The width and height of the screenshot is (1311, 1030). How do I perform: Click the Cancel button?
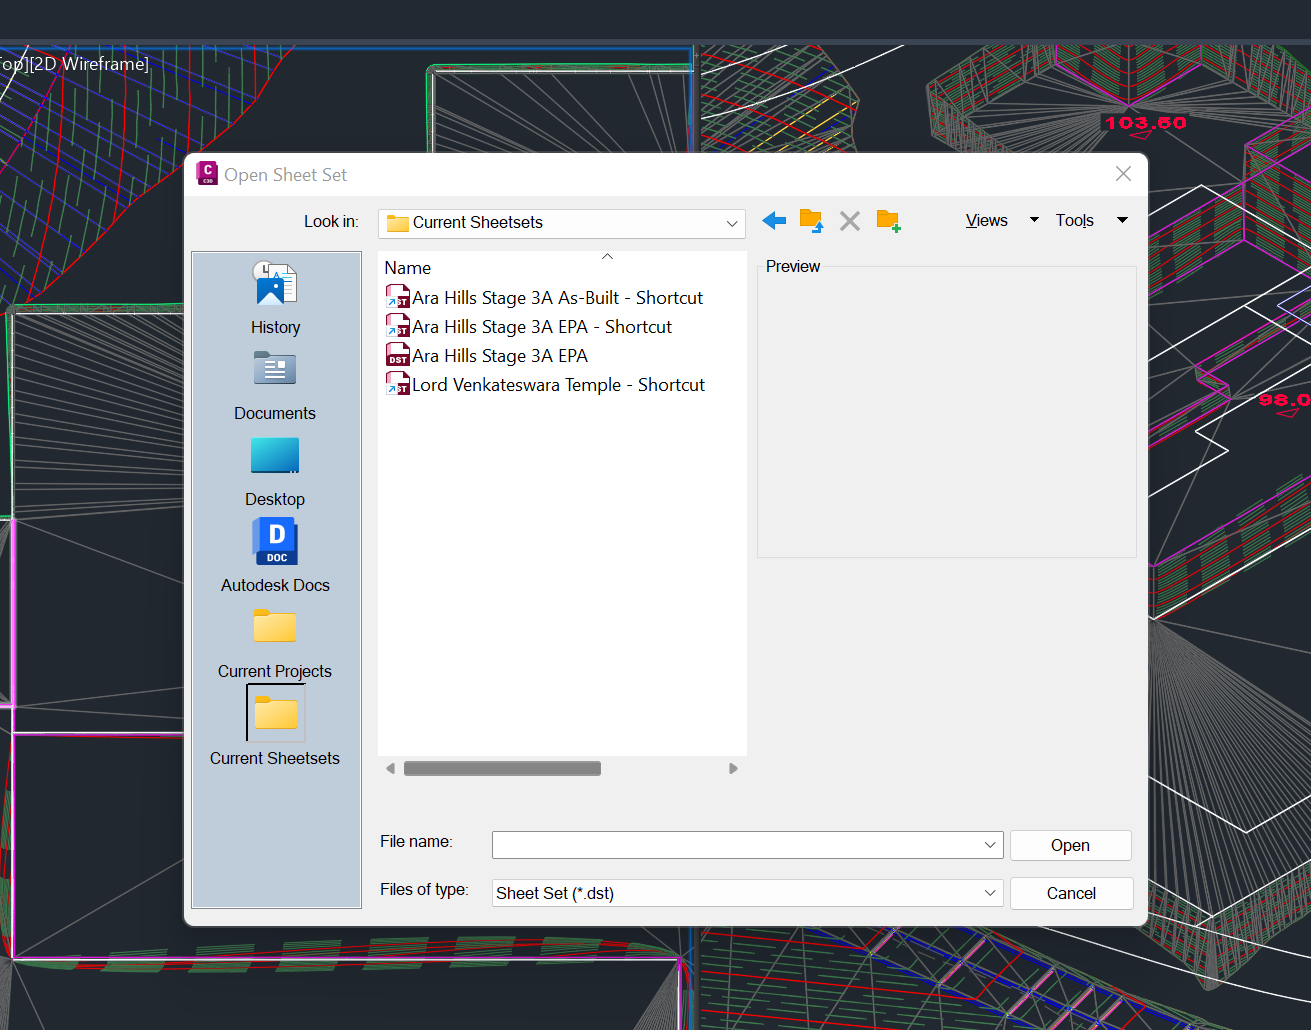click(1071, 893)
